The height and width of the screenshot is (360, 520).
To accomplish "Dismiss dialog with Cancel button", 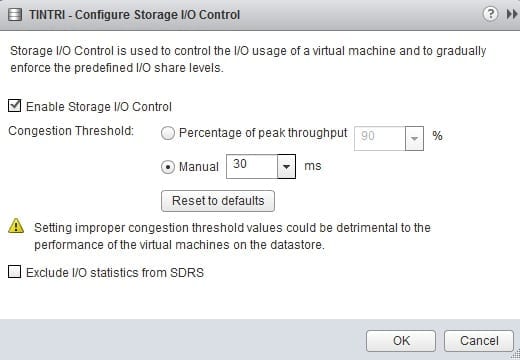I will point(479,341).
